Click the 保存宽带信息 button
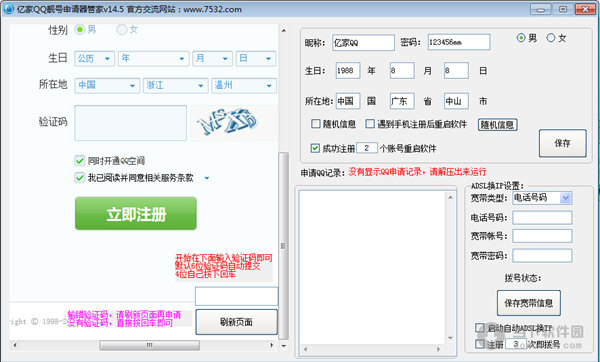This screenshot has height=362, width=600. point(529,303)
